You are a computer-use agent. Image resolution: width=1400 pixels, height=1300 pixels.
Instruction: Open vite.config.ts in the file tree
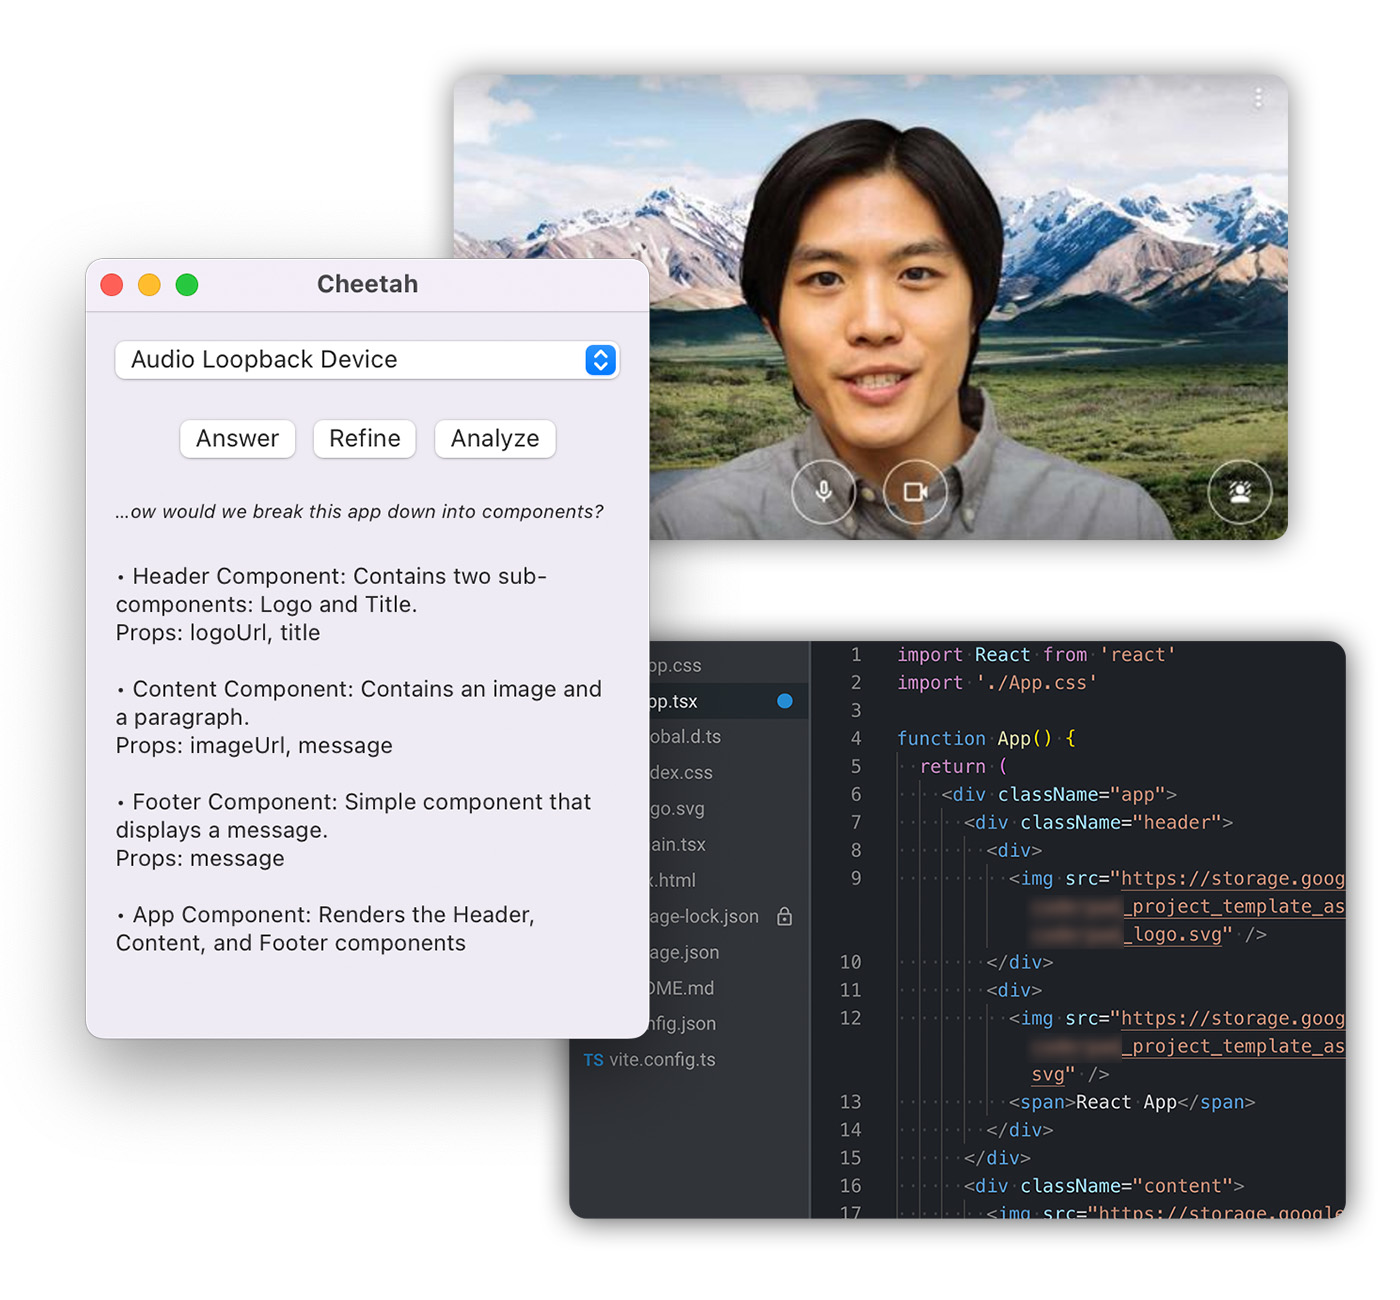pos(660,1059)
